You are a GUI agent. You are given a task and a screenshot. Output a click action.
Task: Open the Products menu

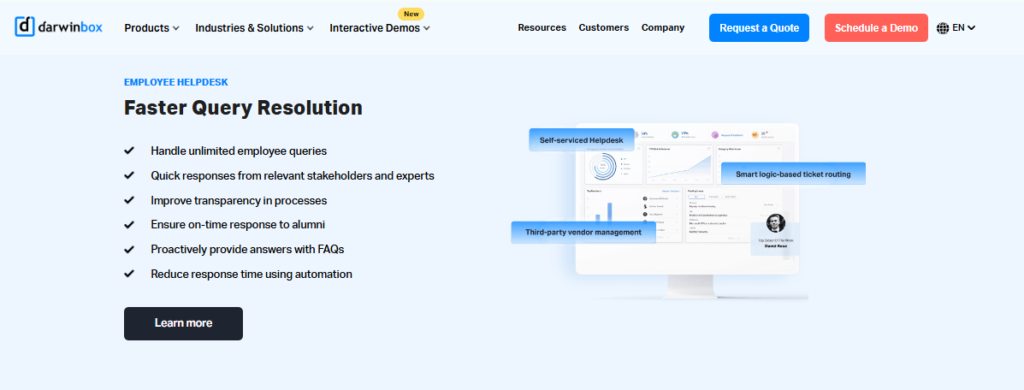click(x=152, y=28)
